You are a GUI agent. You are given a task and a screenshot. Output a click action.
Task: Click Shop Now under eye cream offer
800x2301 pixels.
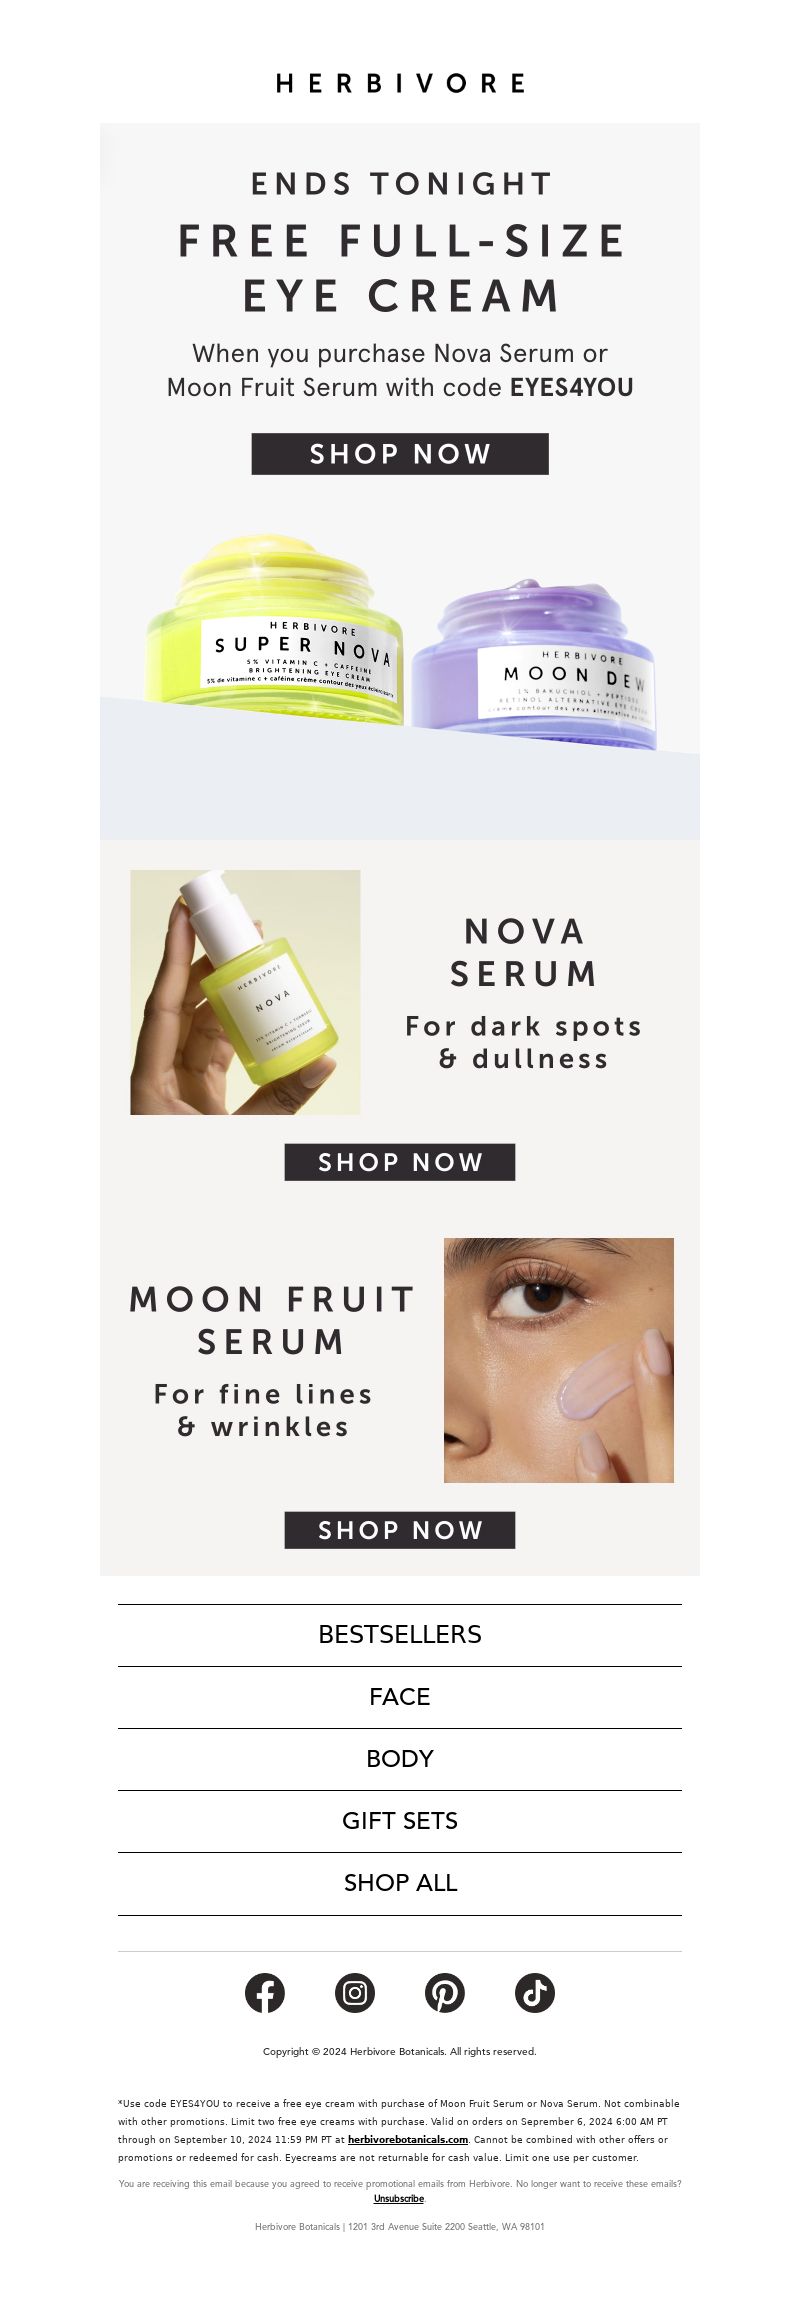pyautogui.click(x=400, y=454)
